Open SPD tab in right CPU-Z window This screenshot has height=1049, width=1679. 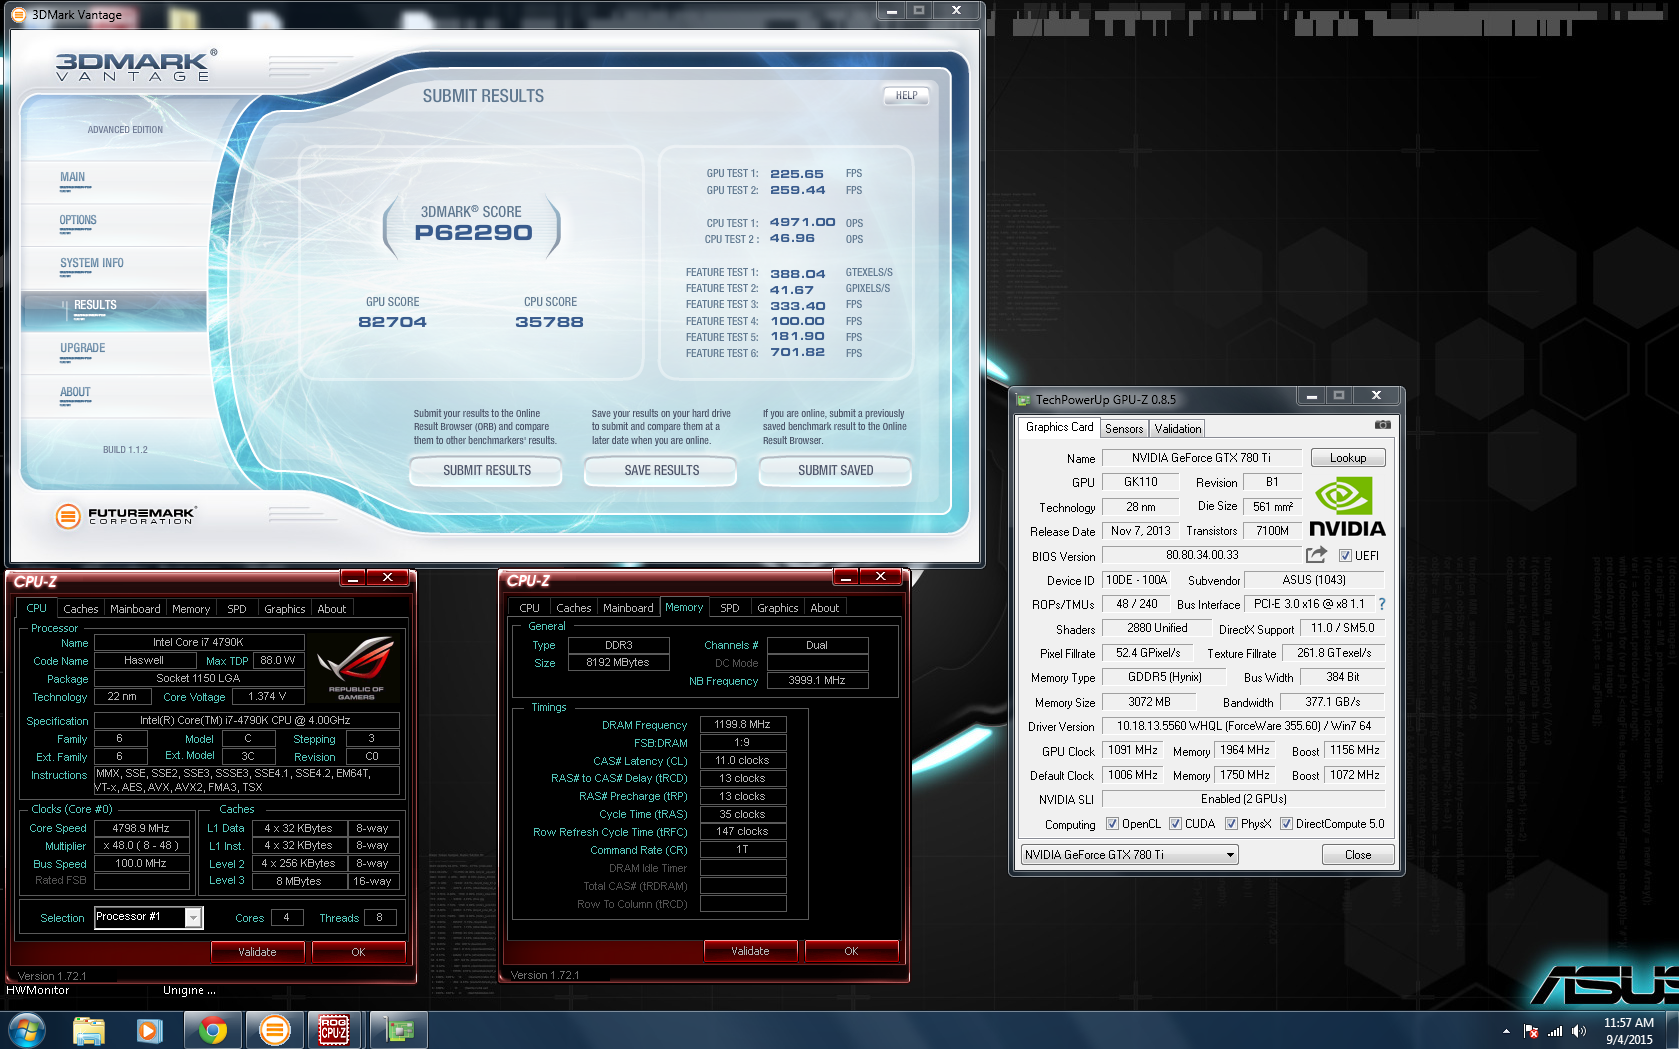coord(730,608)
